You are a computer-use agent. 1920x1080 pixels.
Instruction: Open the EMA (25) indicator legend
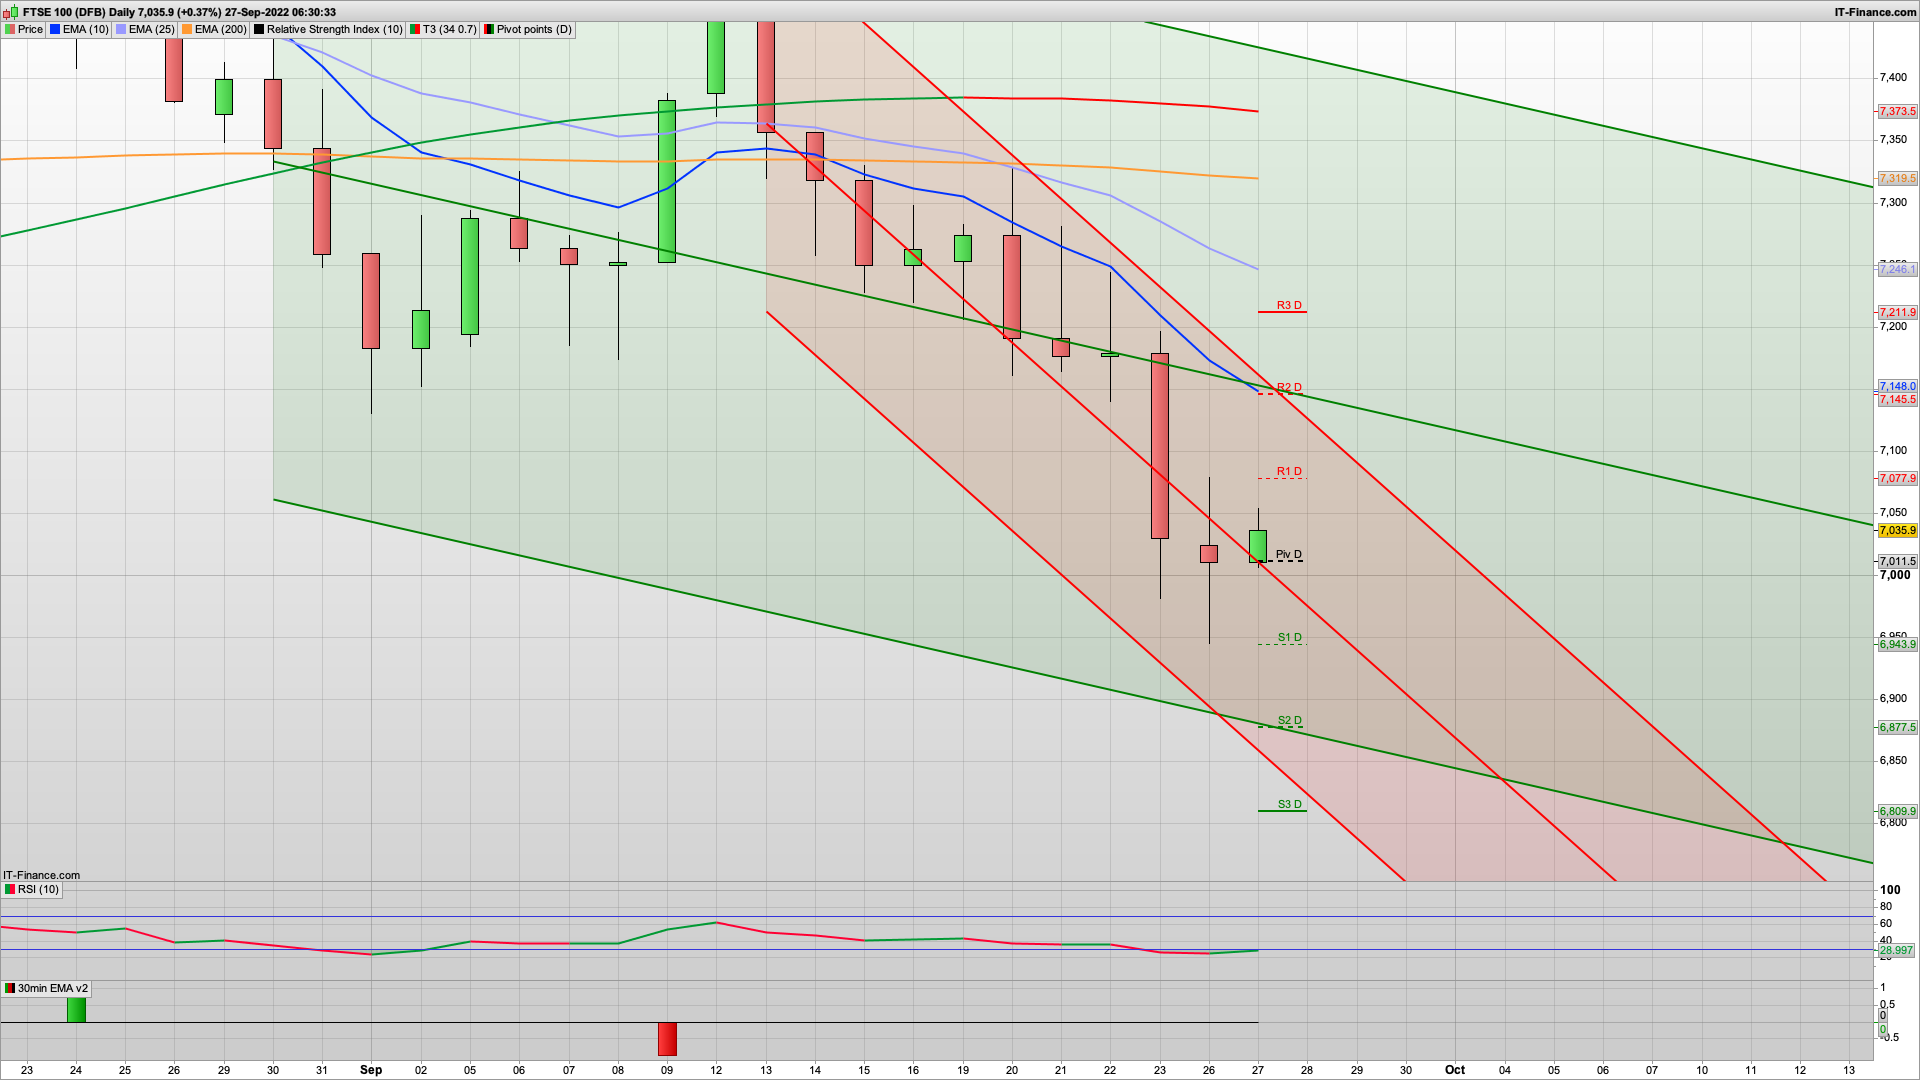coord(145,29)
